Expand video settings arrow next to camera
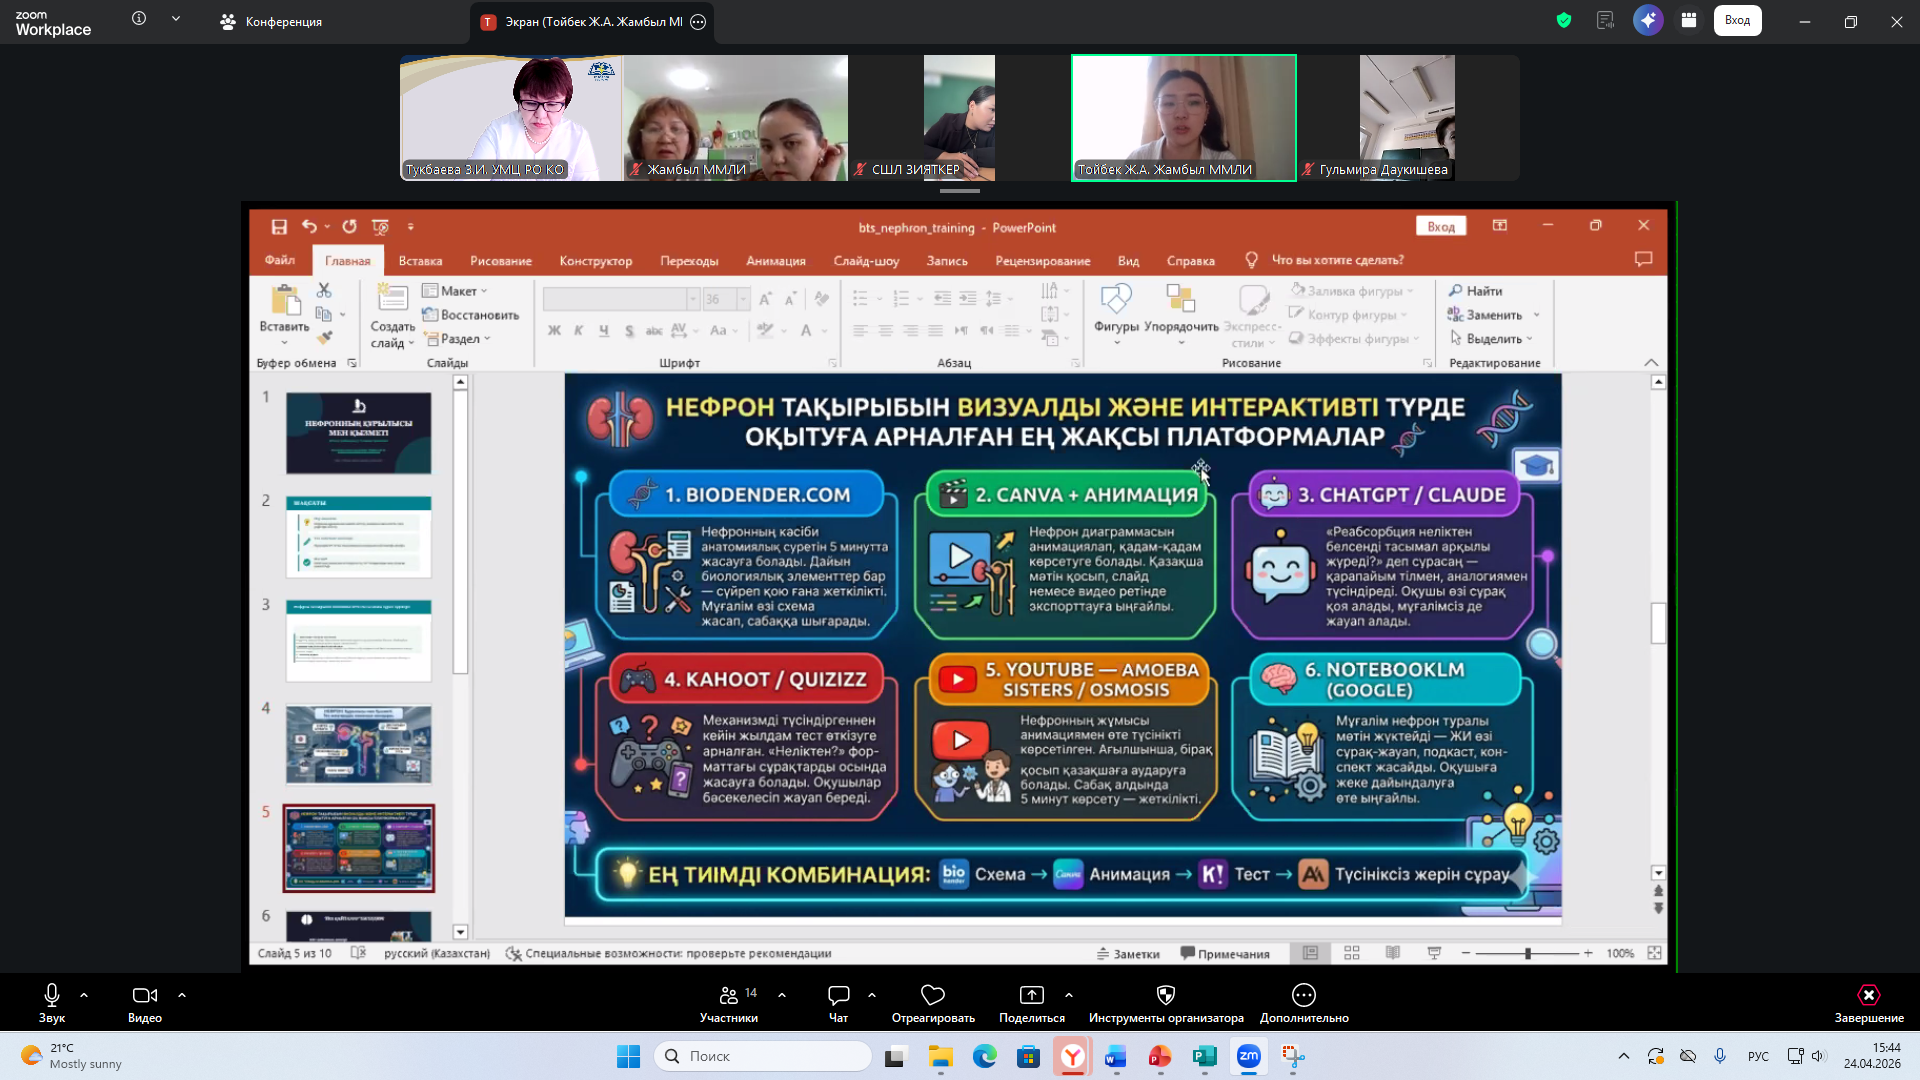This screenshot has width=1920, height=1080. click(182, 995)
